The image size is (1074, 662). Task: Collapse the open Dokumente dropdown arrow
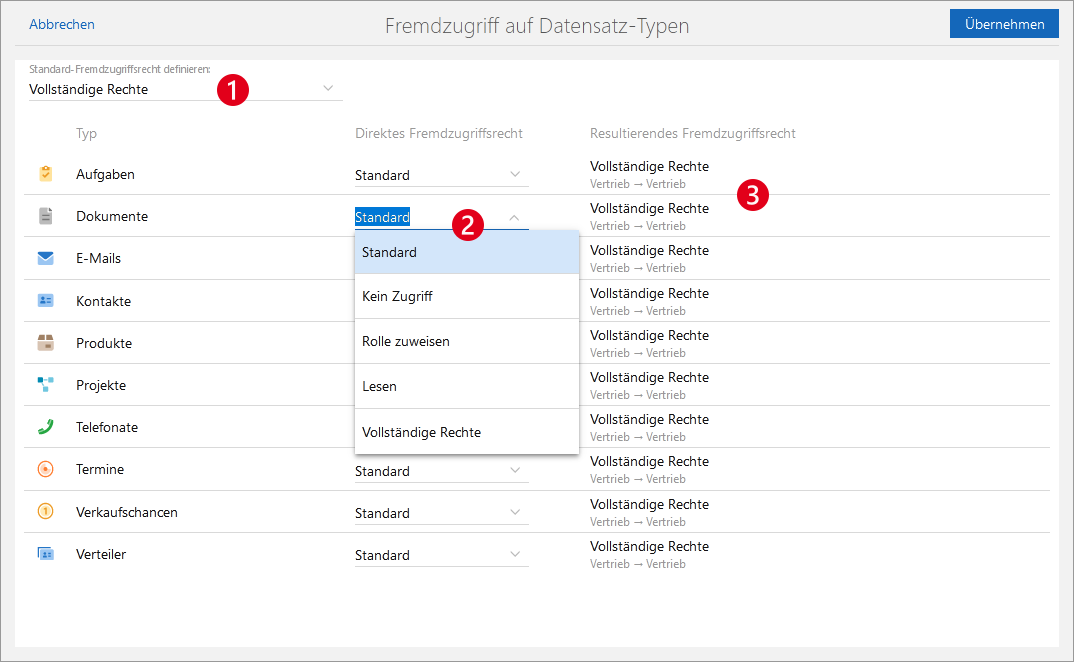(x=514, y=217)
